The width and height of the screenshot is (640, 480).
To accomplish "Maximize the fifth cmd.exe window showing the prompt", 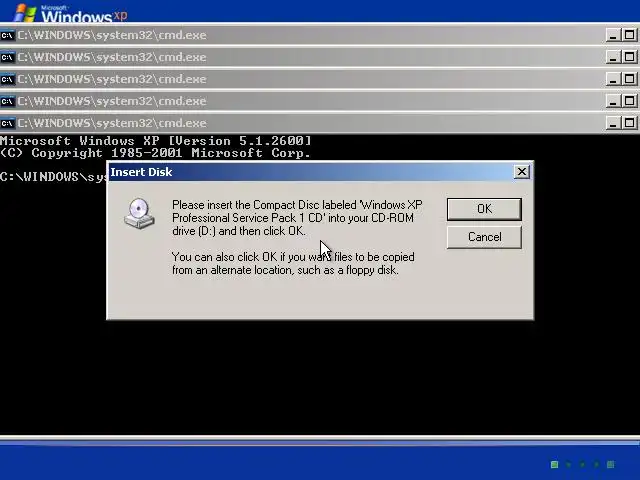I will [629, 123].
